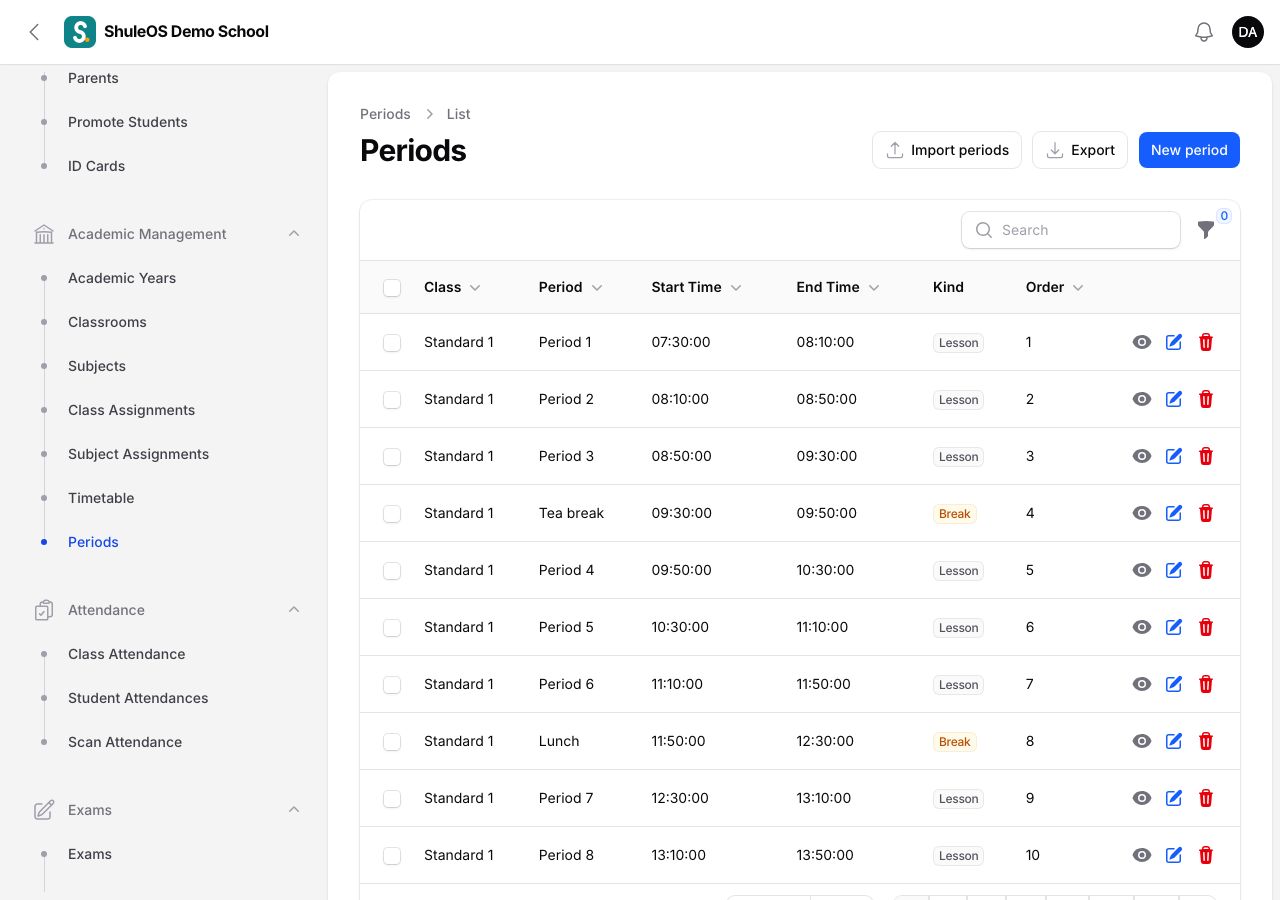Open the table filter funnel icon
The height and width of the screenshot is (900, 1280).
1206,230
